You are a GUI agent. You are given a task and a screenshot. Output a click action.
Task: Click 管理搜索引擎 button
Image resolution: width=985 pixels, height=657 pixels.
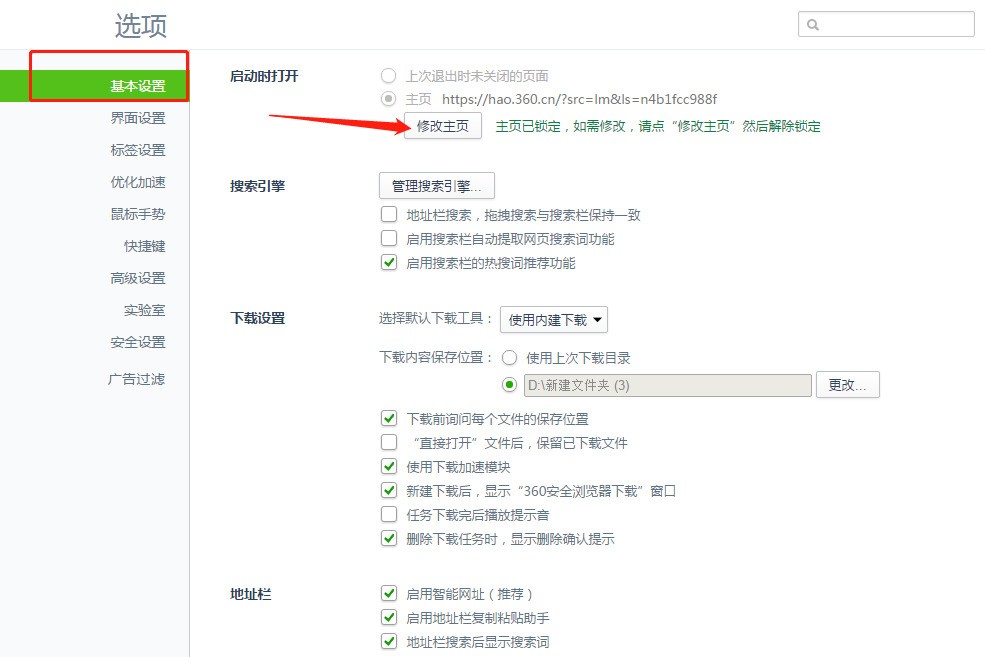[436, 186]
